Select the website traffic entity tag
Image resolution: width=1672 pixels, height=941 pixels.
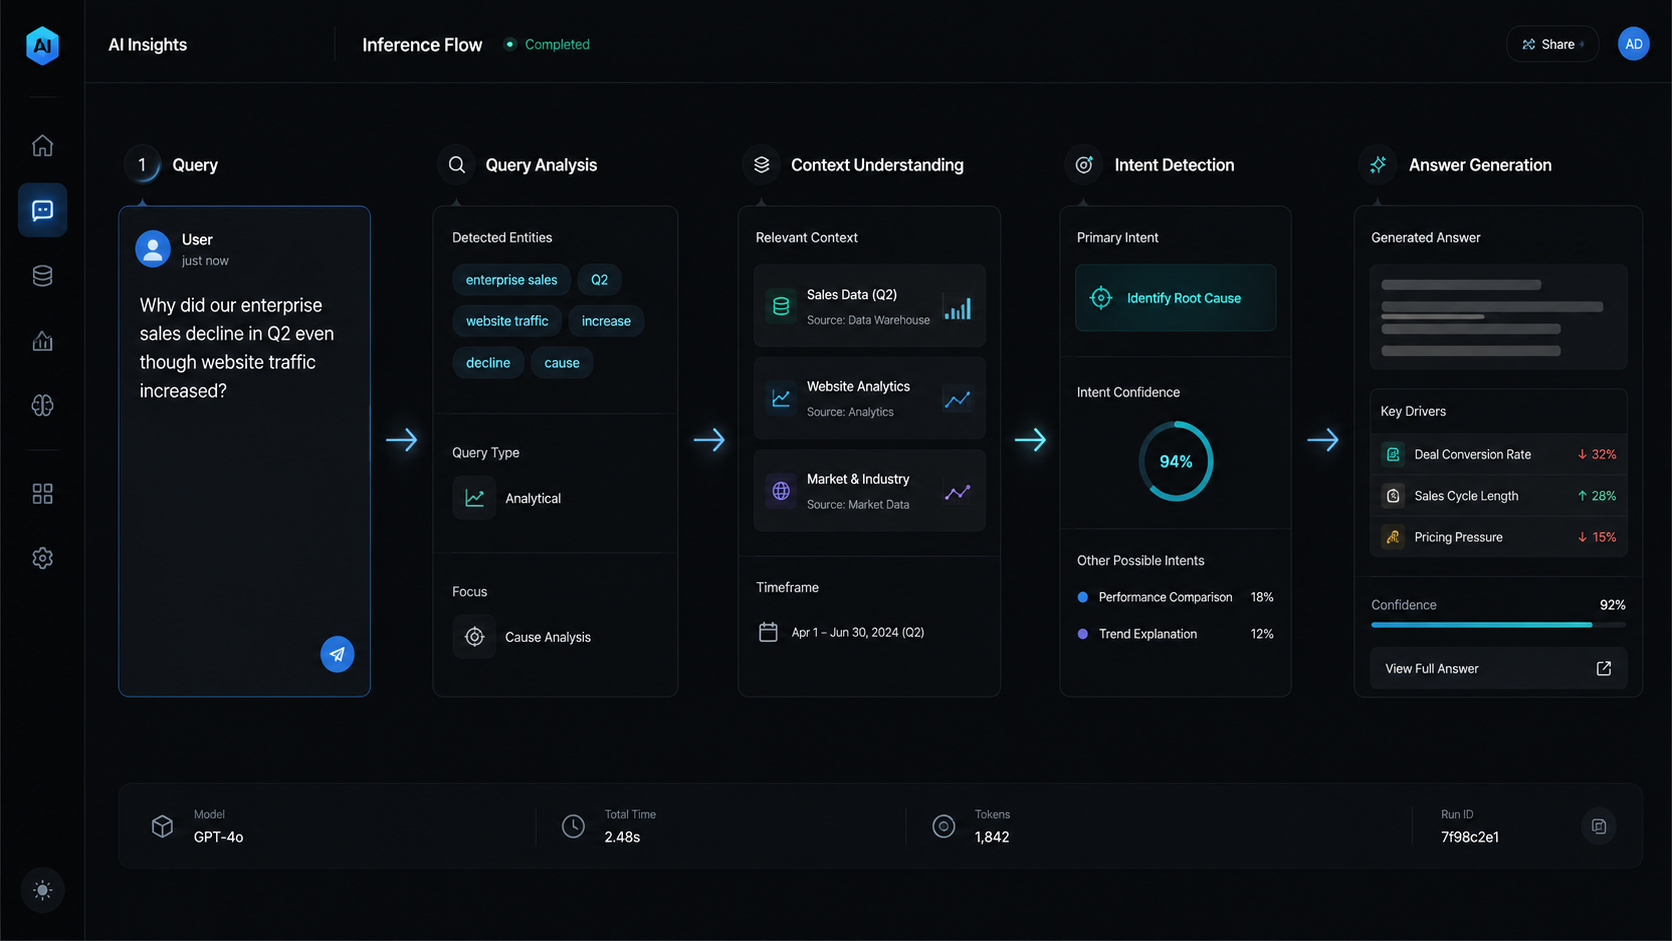point(507,321)
